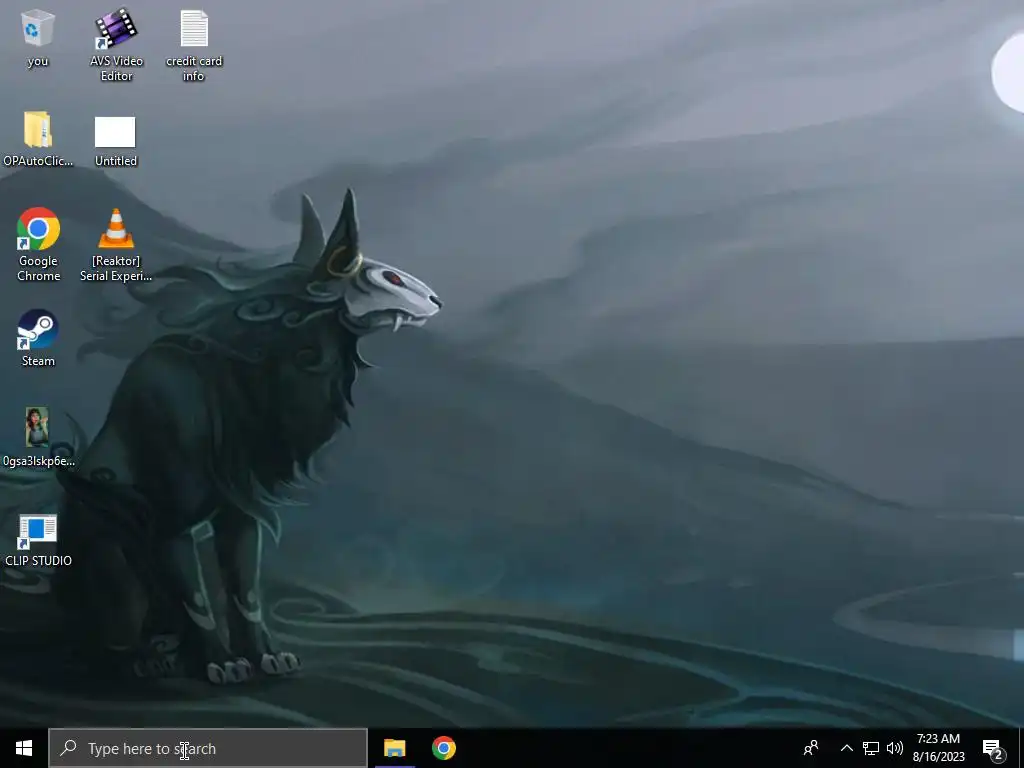Click the Show desktop strip at taskbar end
Image resolution: width=1024 pixels, height=768 pixels.
1021,748
